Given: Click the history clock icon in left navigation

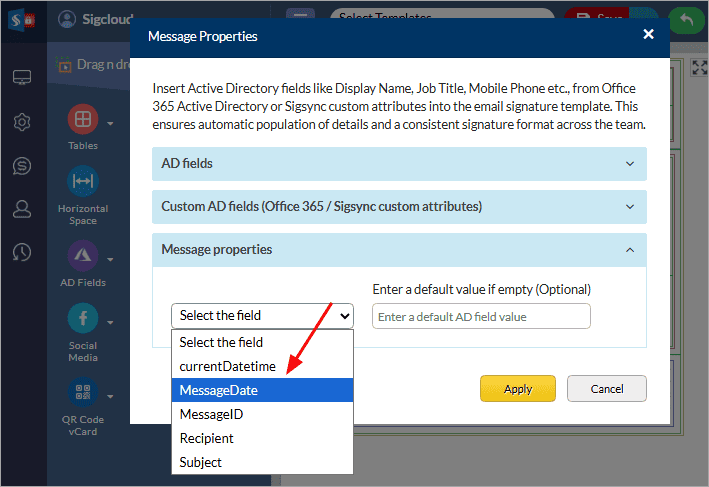Looking at the screenshot, I should click(x=21, y=253).
